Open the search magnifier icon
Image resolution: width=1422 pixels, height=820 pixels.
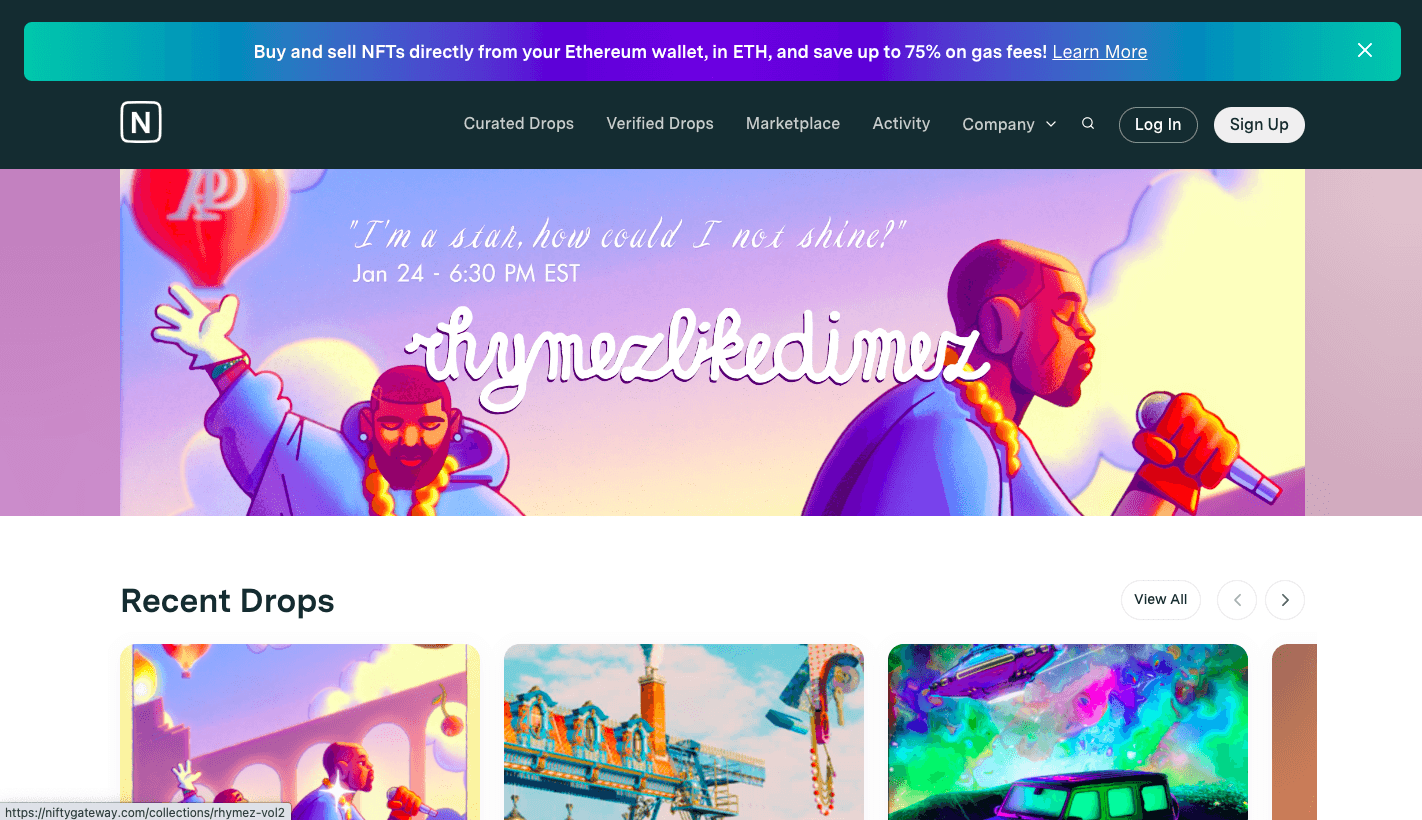pyautogui.click(x=1088, y=124)
